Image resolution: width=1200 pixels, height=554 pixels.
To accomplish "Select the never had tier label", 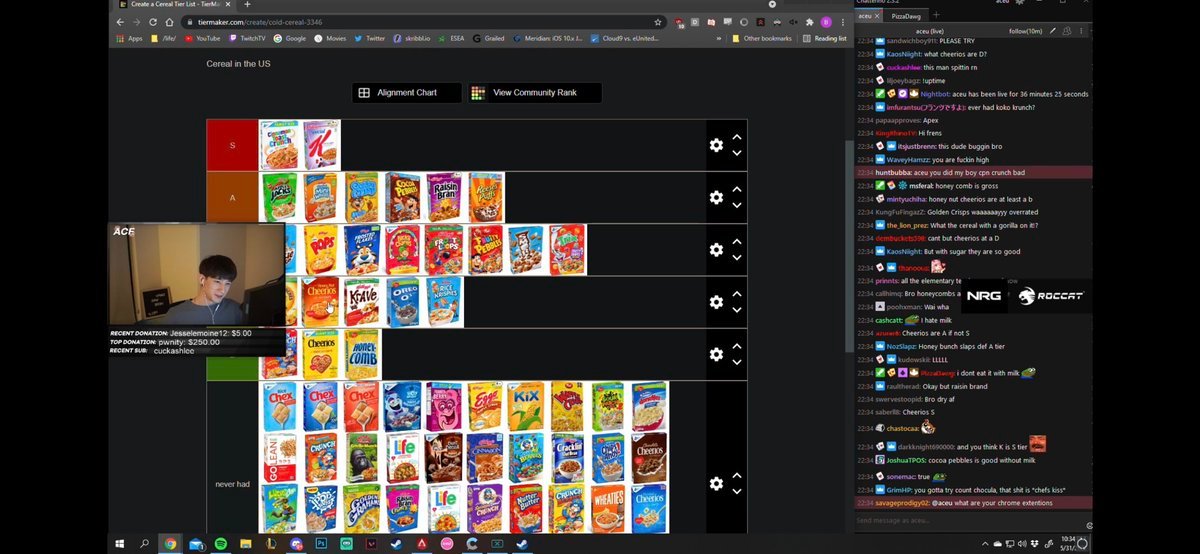I will [x=233, y=484].
